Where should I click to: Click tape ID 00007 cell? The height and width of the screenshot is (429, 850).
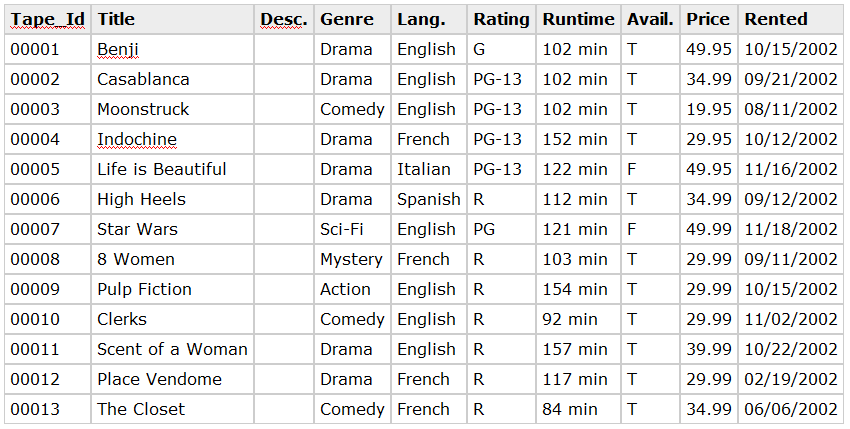(48, 229)
